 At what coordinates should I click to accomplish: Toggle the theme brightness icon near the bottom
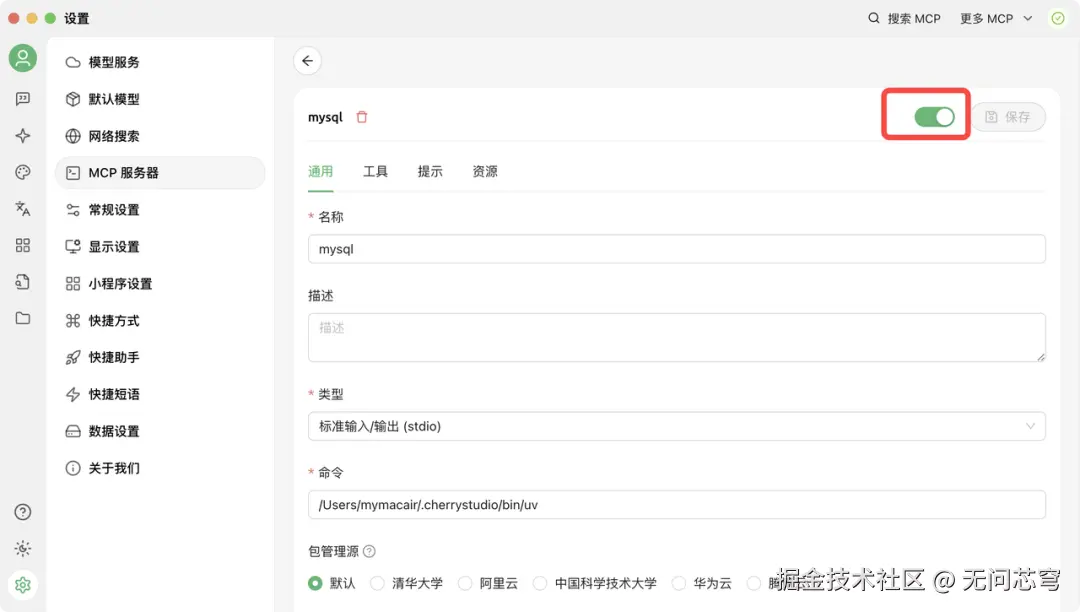click(22, 548)
